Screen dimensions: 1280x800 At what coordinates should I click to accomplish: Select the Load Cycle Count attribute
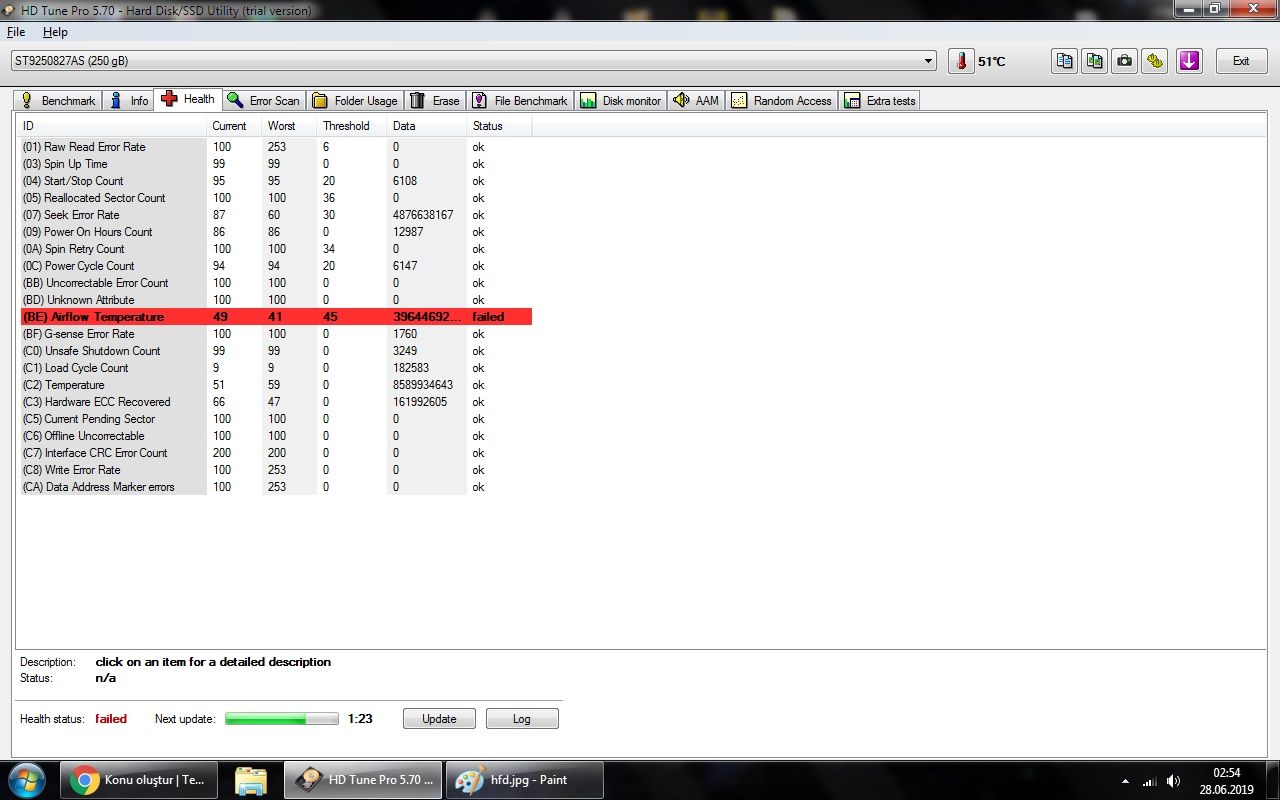(x=276, y=368)
